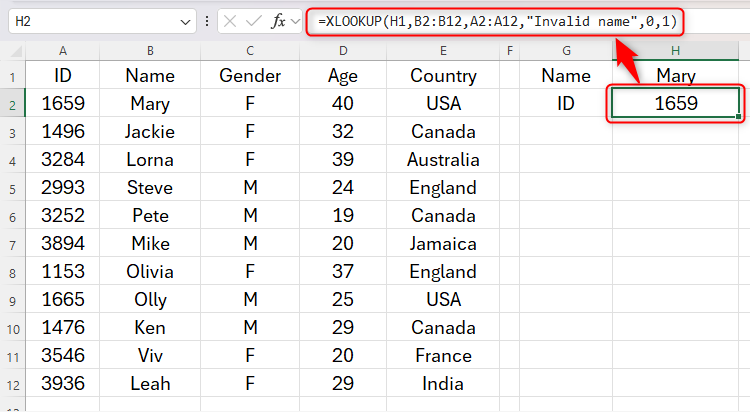Select column B header
Screen dimensions: 750x412
150,51
